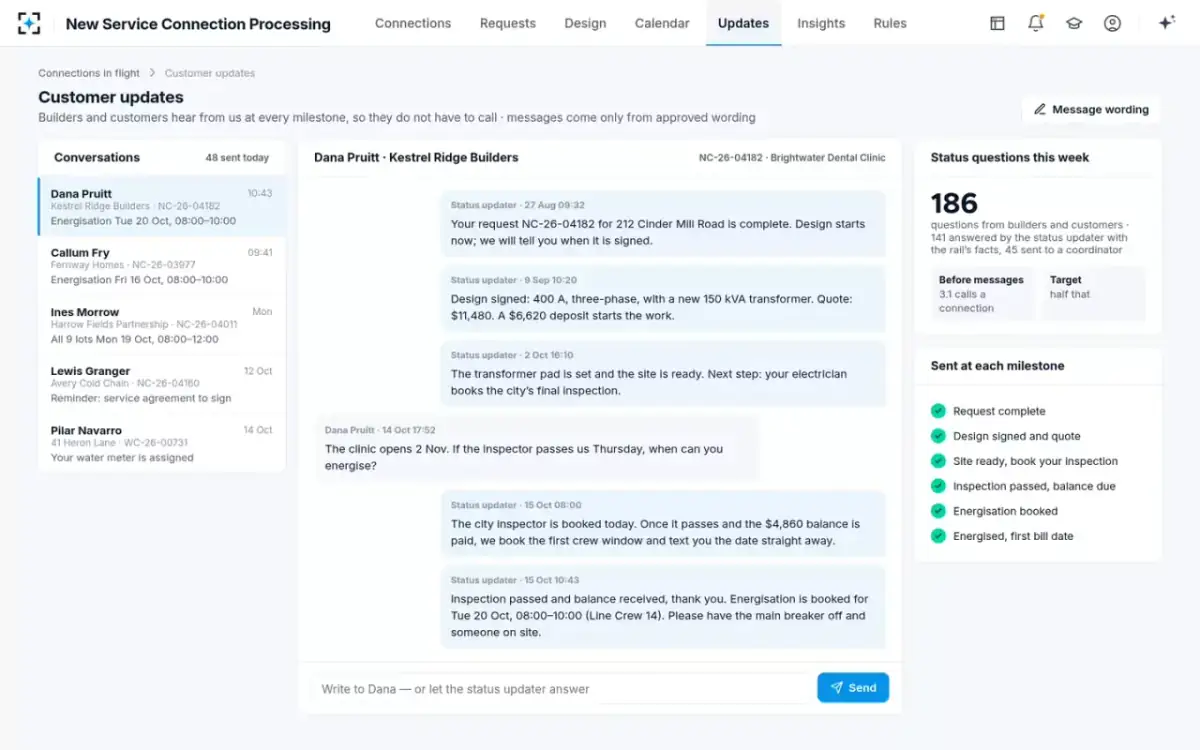Viewport: 1200px width, 750px height.
Task: Click green check beside Inspection passed
Action: click(938, 486)
